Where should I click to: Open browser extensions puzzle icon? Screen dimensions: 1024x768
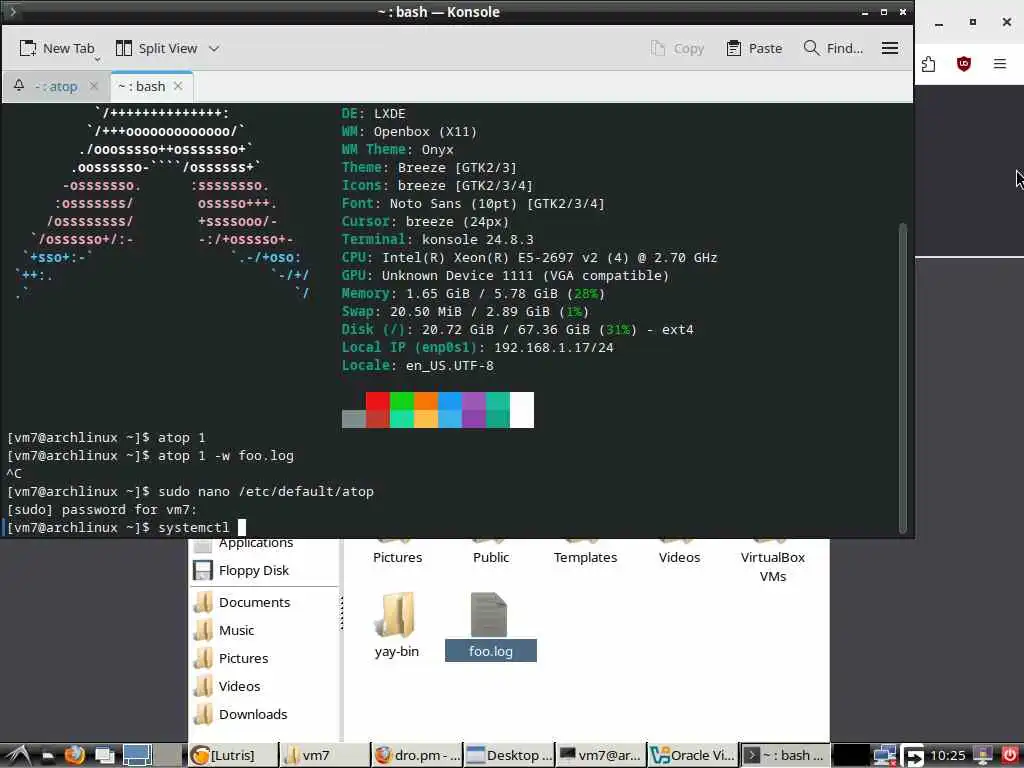[x=928, y=63]
